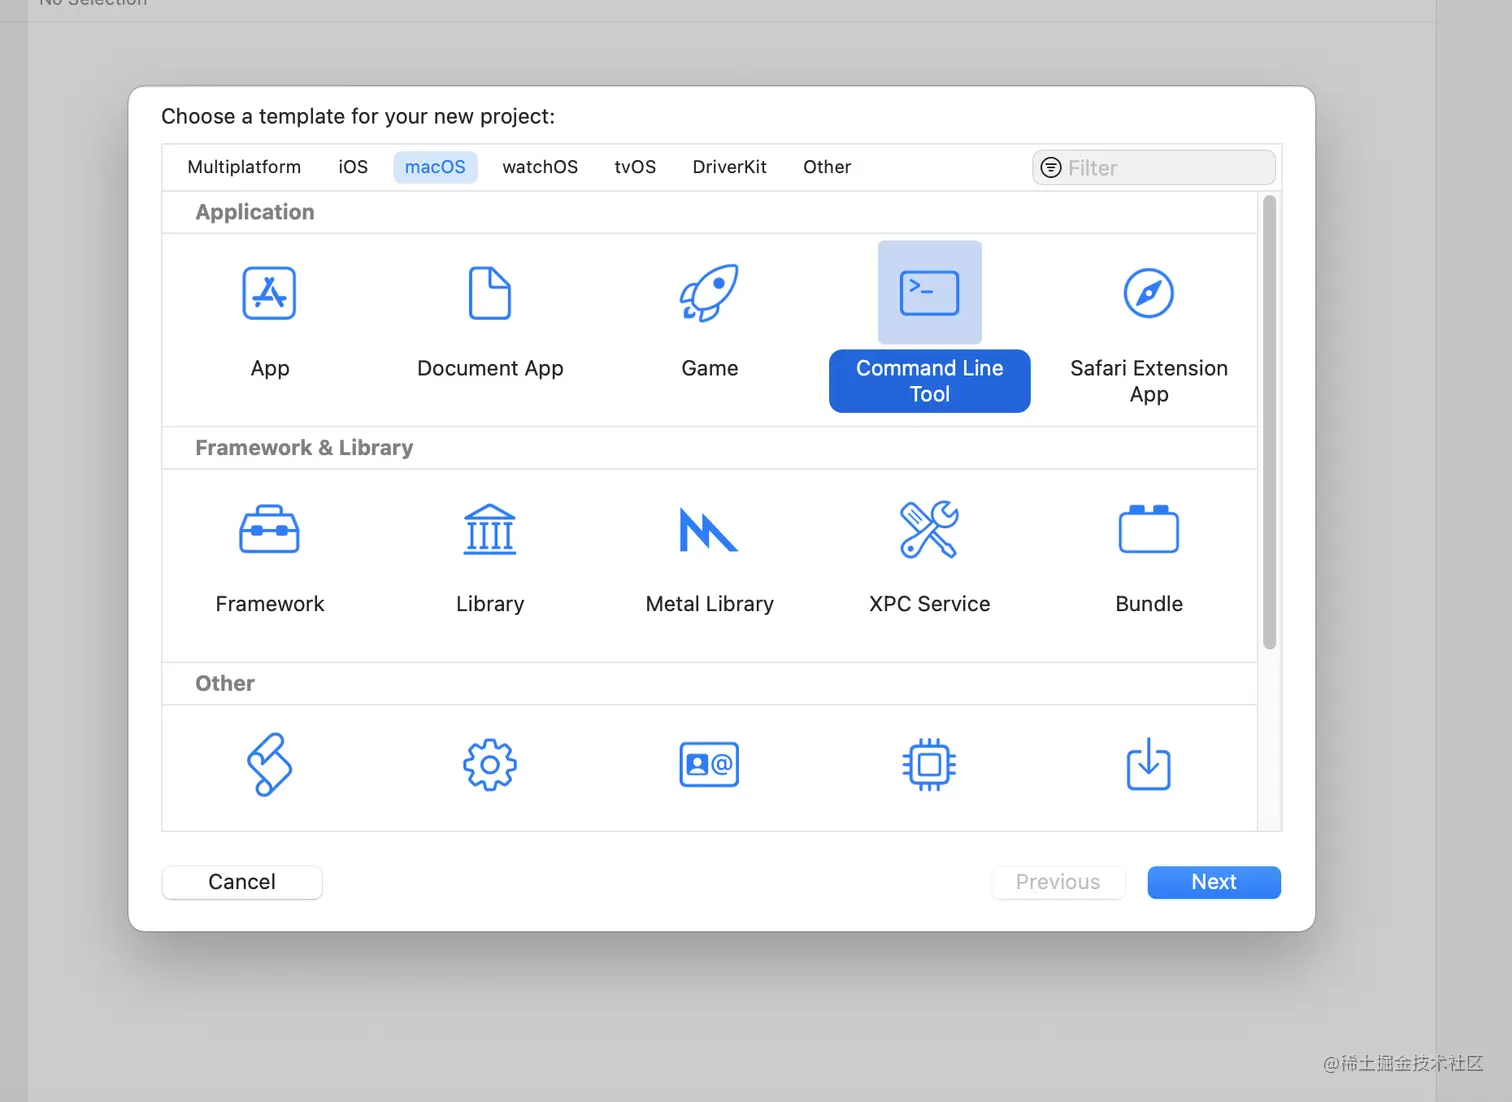Pick the chip processor template icon
Viewport: 1512px width, 1102px height.
929,765
